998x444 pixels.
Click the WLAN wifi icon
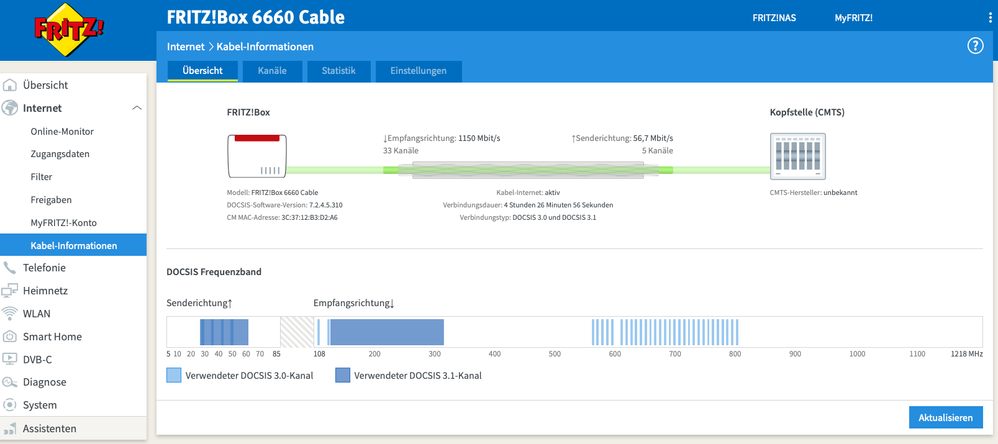click(x=10, y=314)
